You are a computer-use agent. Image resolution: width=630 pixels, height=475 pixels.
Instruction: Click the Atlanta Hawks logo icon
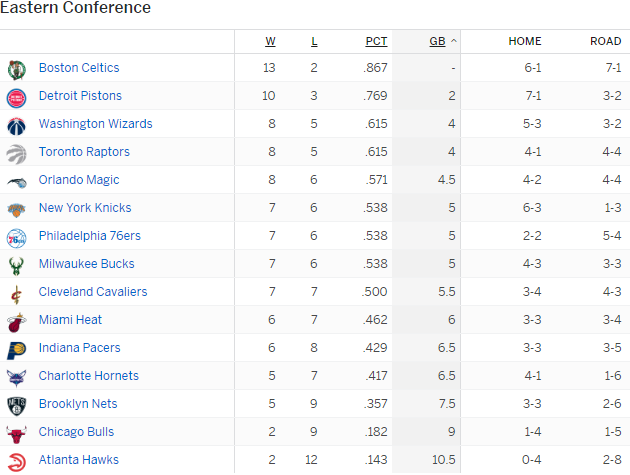pos(16,461)
